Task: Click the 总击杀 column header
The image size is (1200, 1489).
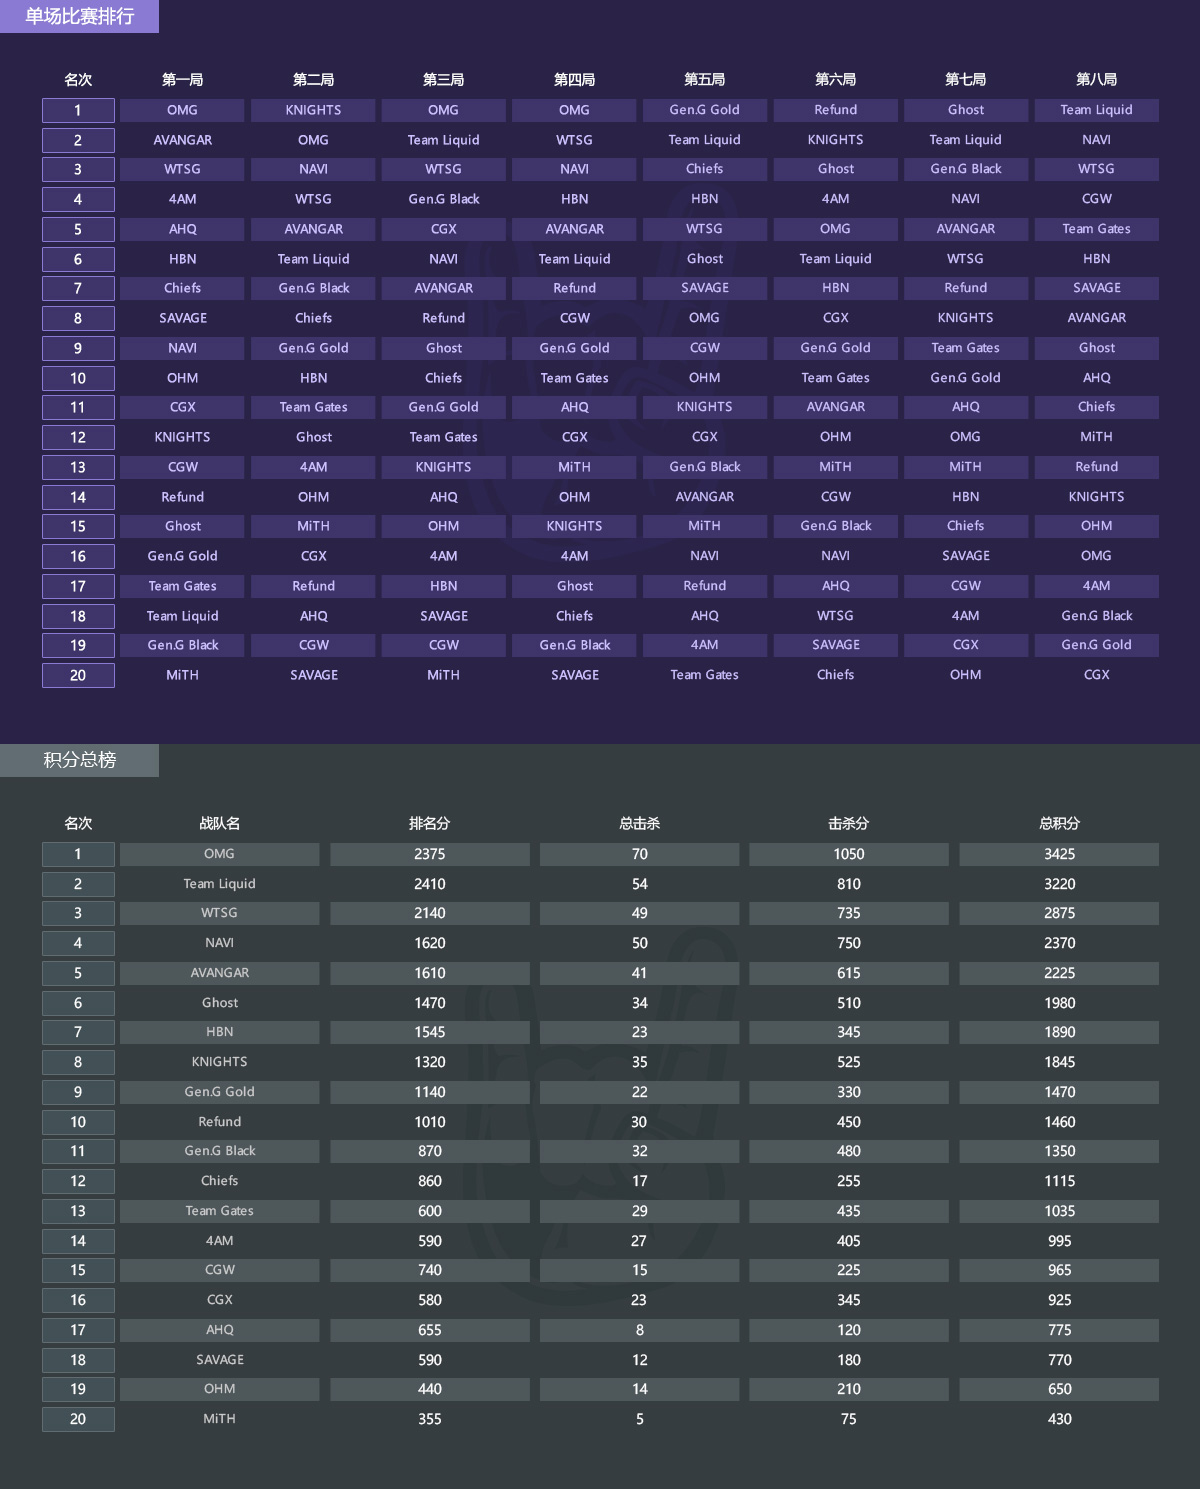Action: [639, 824]
